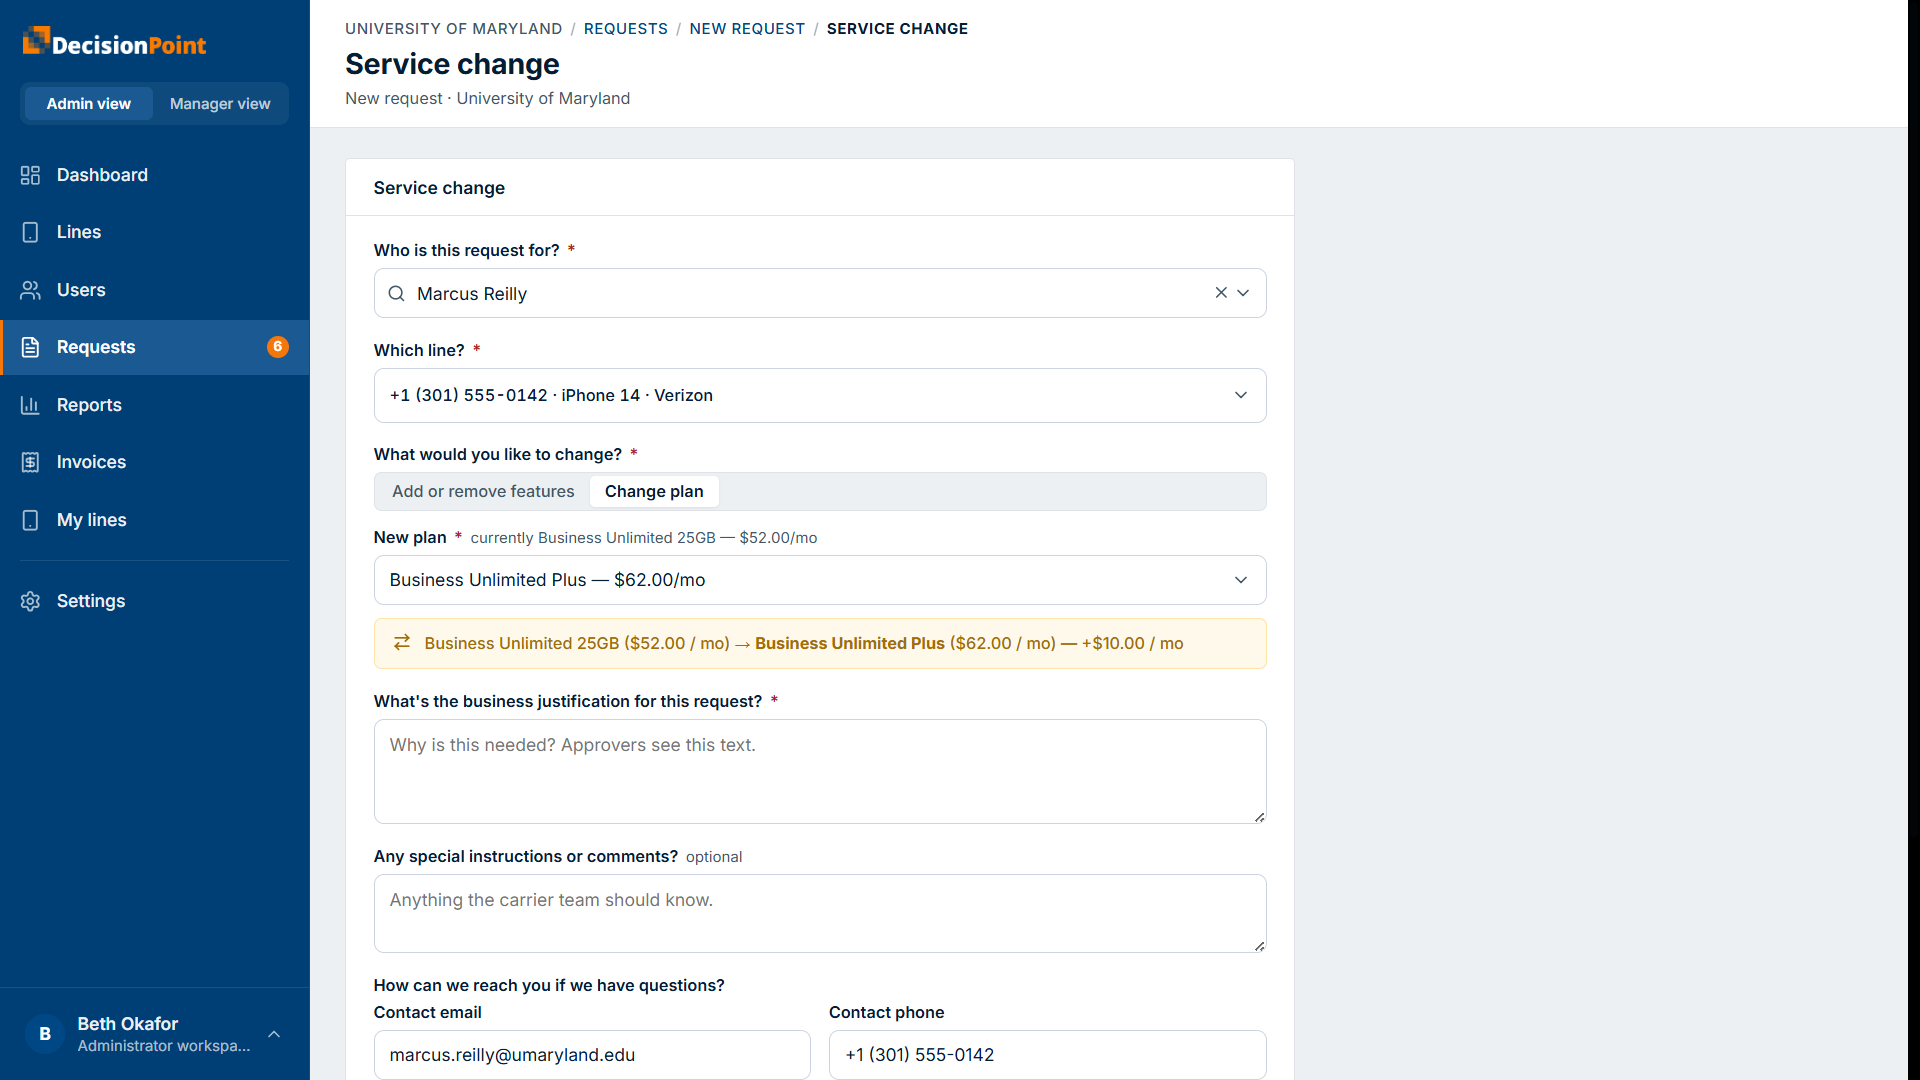This screenshot has height=1080, width=1920.
Task: Open Reports in the sidebar
Action: point(155,405)
